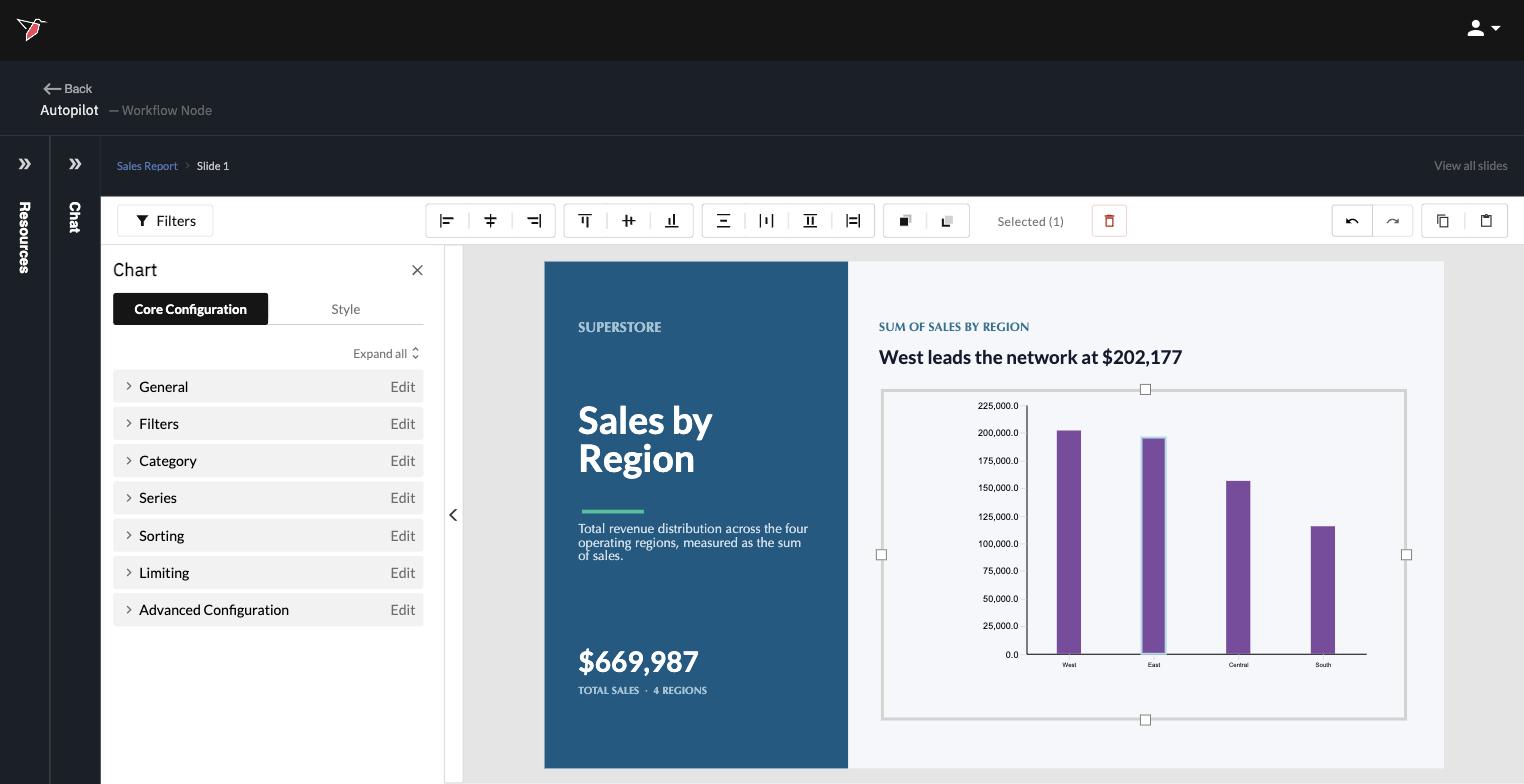Copy the selected element
The width and height of the screenshot is (1524, 784).
click(x=1443, y=221)
